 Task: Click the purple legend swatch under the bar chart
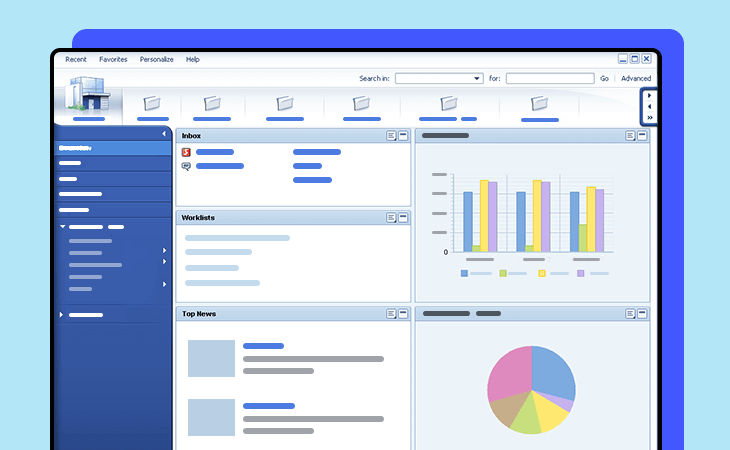tap(581, 274)
